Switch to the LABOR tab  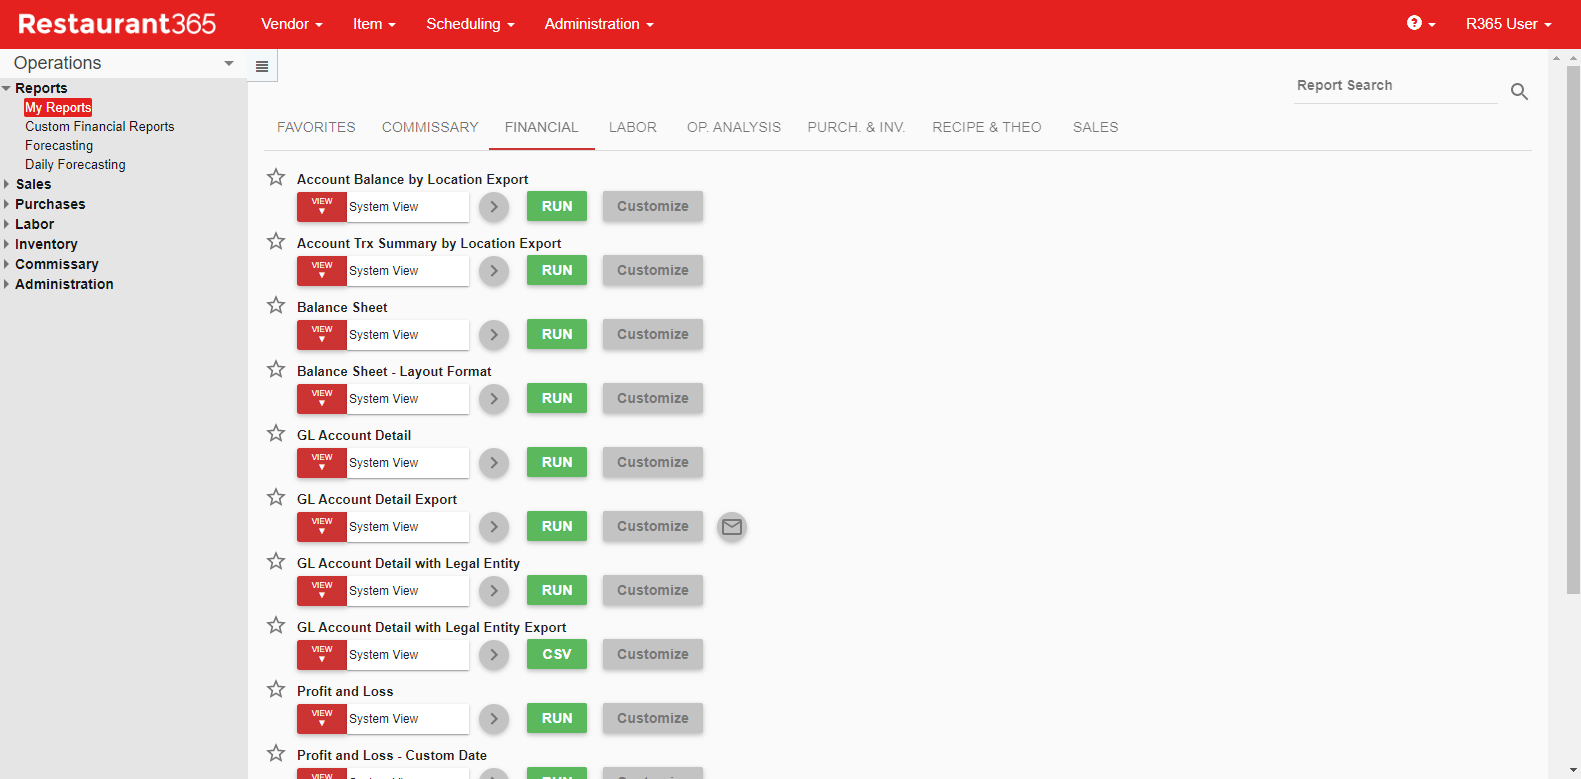tap(633, 127)
